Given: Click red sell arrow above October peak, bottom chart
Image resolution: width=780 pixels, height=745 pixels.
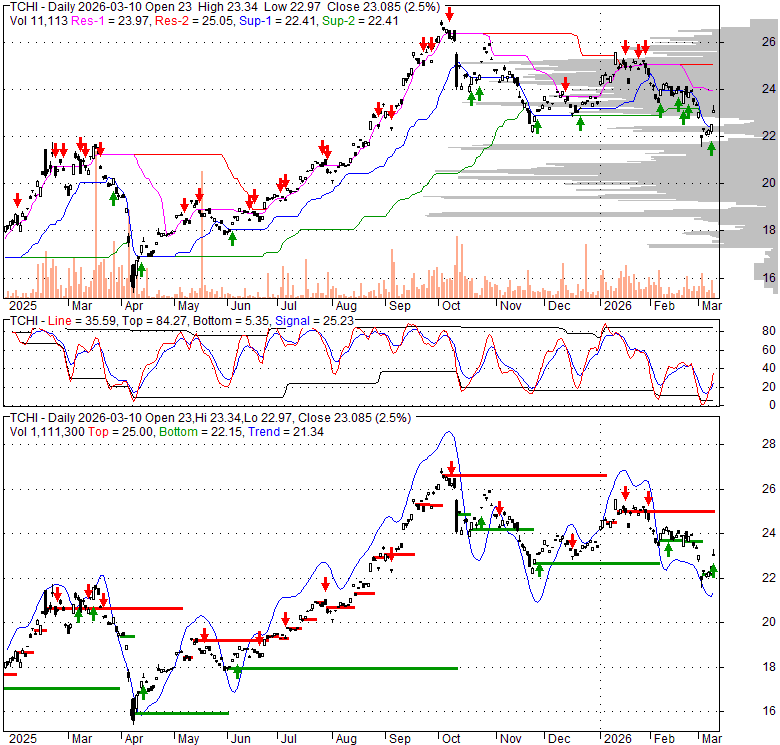Looking at the screenshot, I should pos(451,467).
